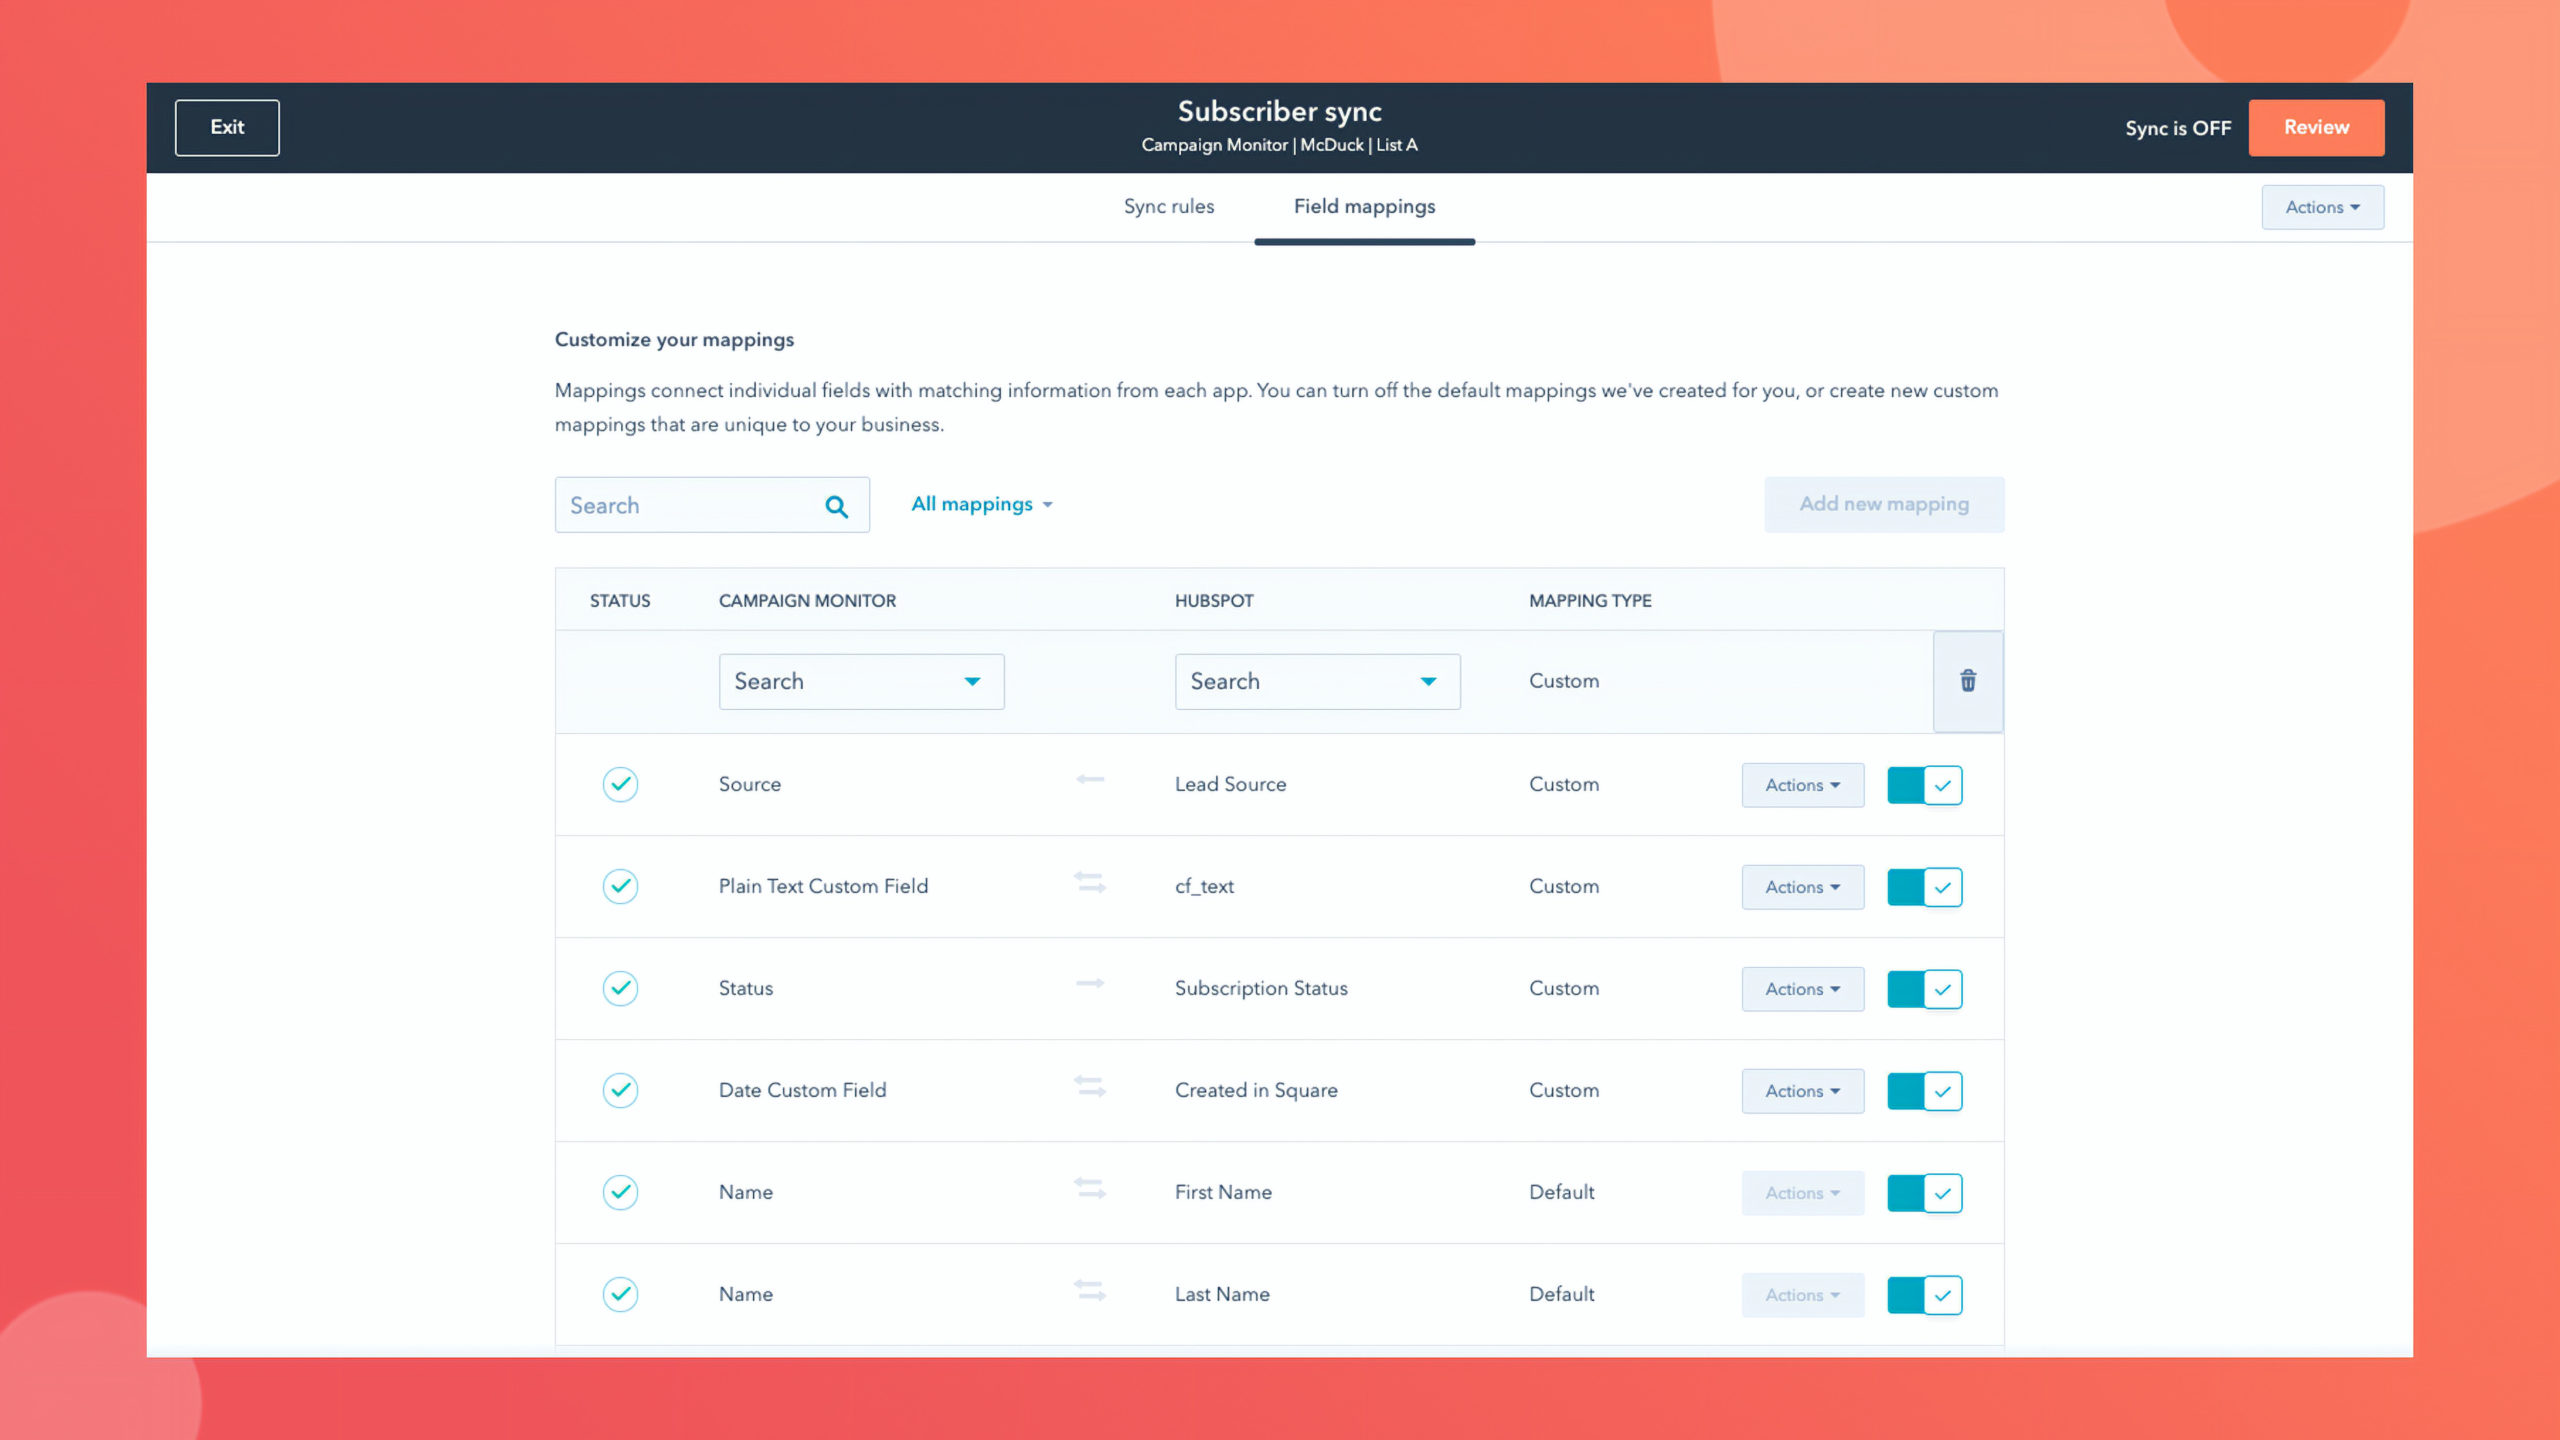Open the Actions dropdown below the header bar
The width and height of the screenshot is (2560, 1440).
[2322, 207]
